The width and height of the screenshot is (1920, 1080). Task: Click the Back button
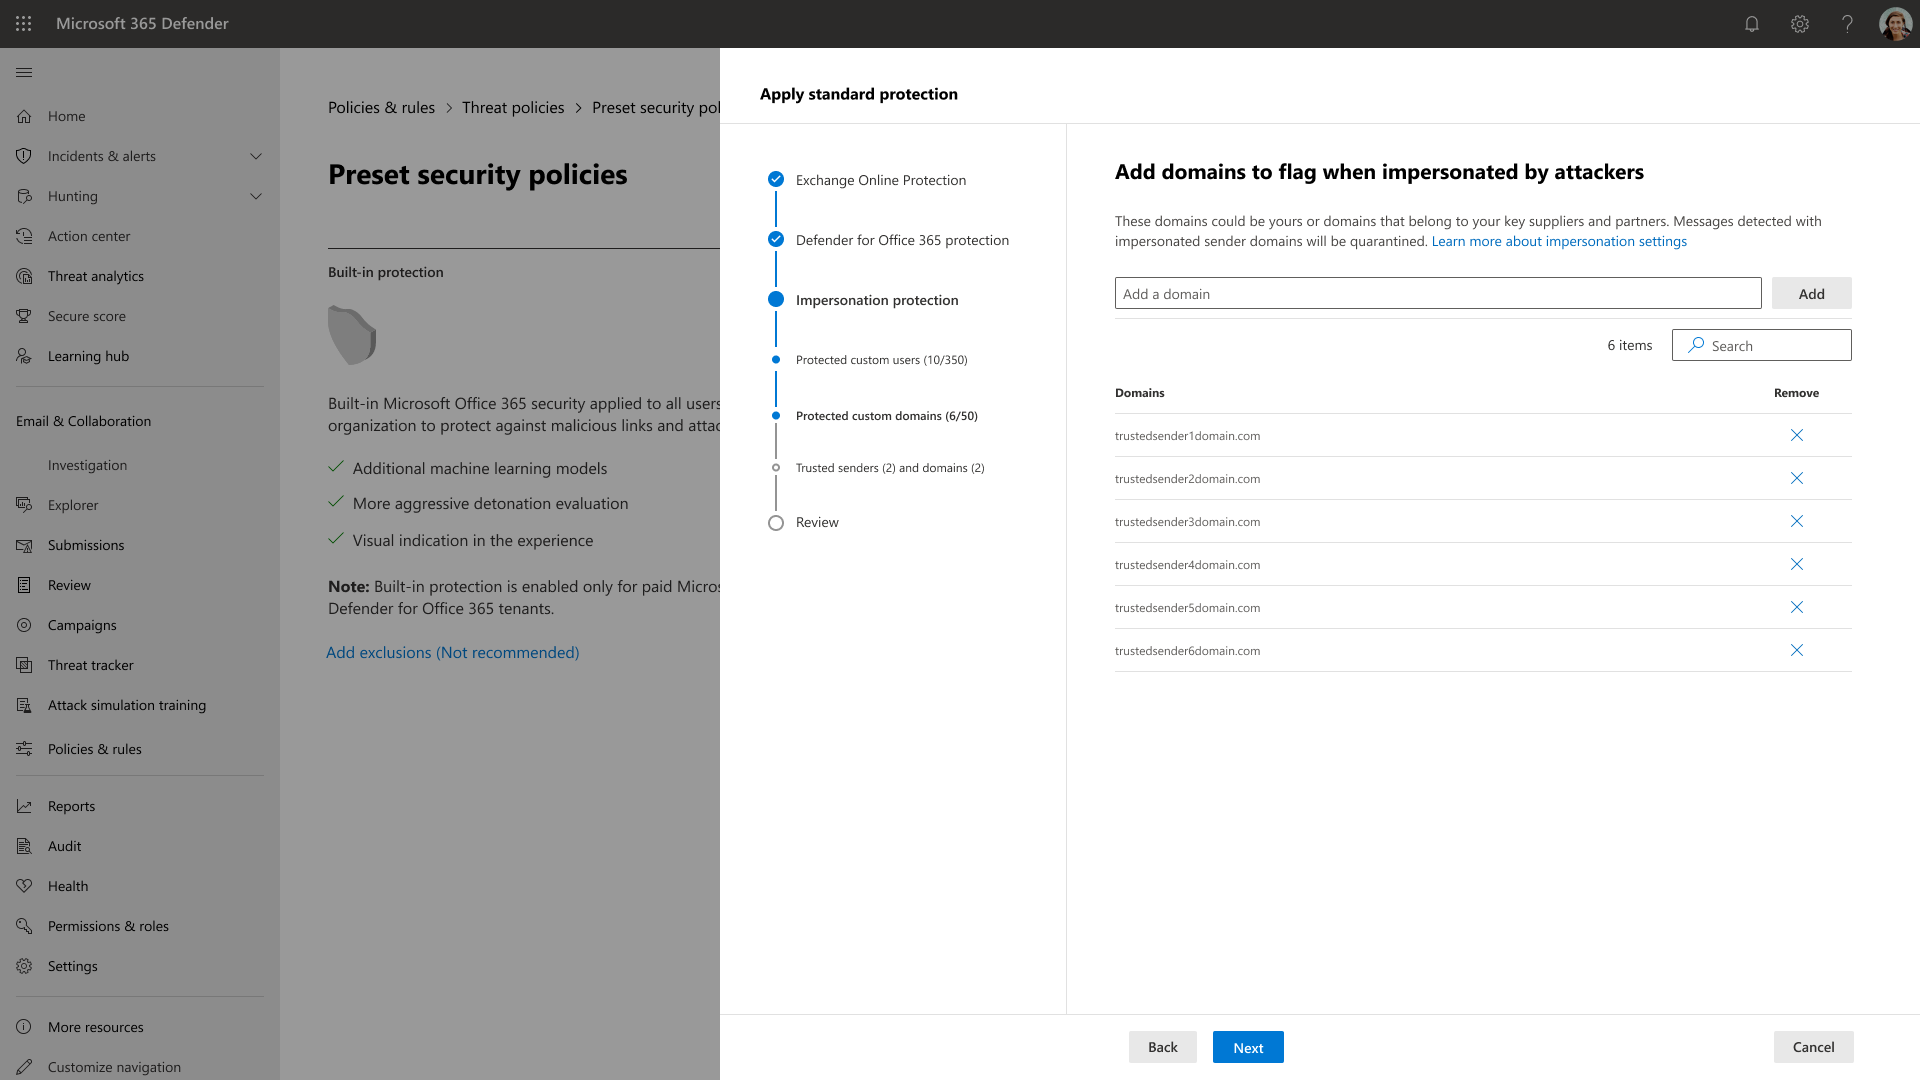1162,1047
